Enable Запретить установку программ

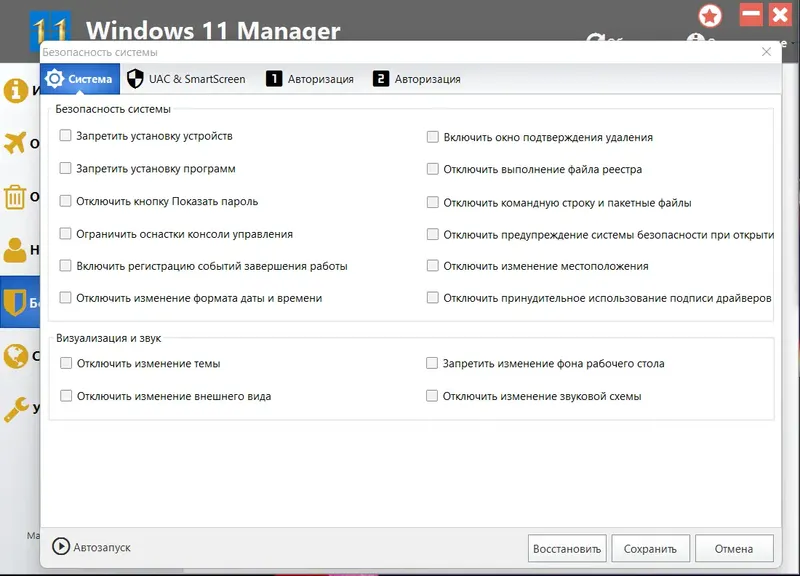pos(65,168)
